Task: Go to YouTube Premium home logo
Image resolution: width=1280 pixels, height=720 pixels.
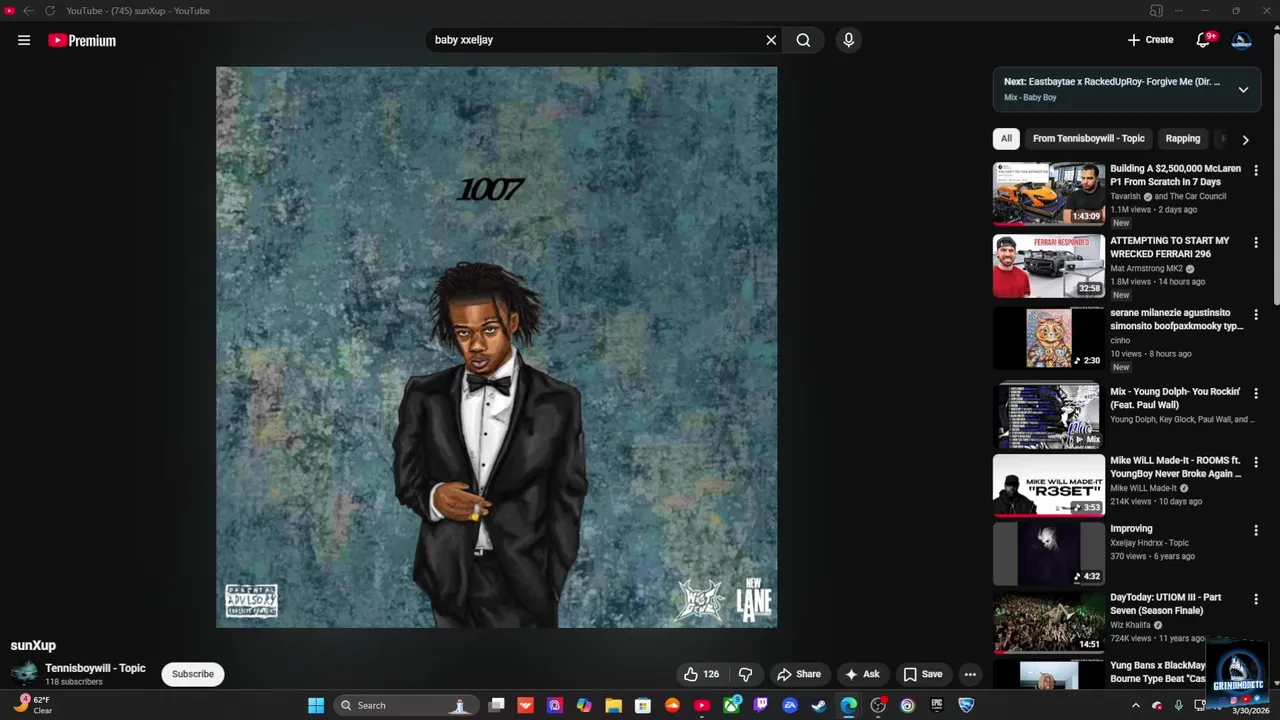Action: pos(82,40)
